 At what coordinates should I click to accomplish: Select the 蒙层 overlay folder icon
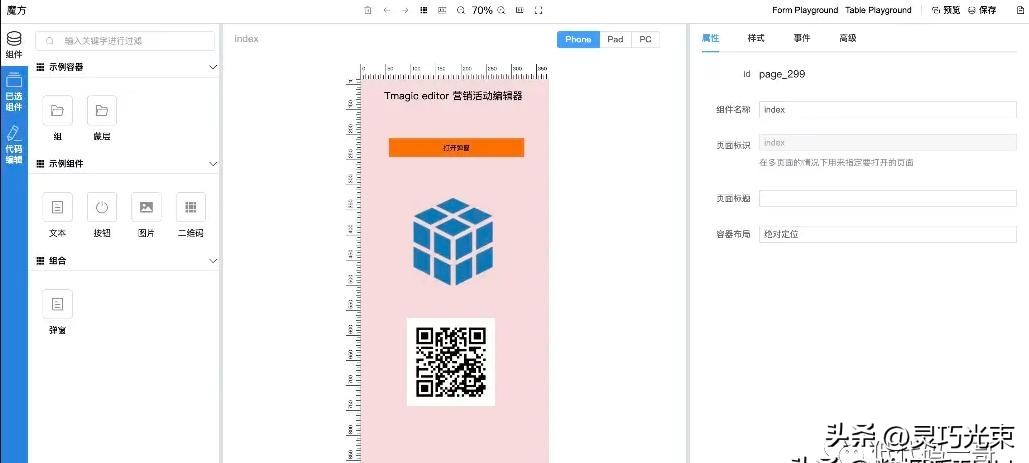(102, 110)
